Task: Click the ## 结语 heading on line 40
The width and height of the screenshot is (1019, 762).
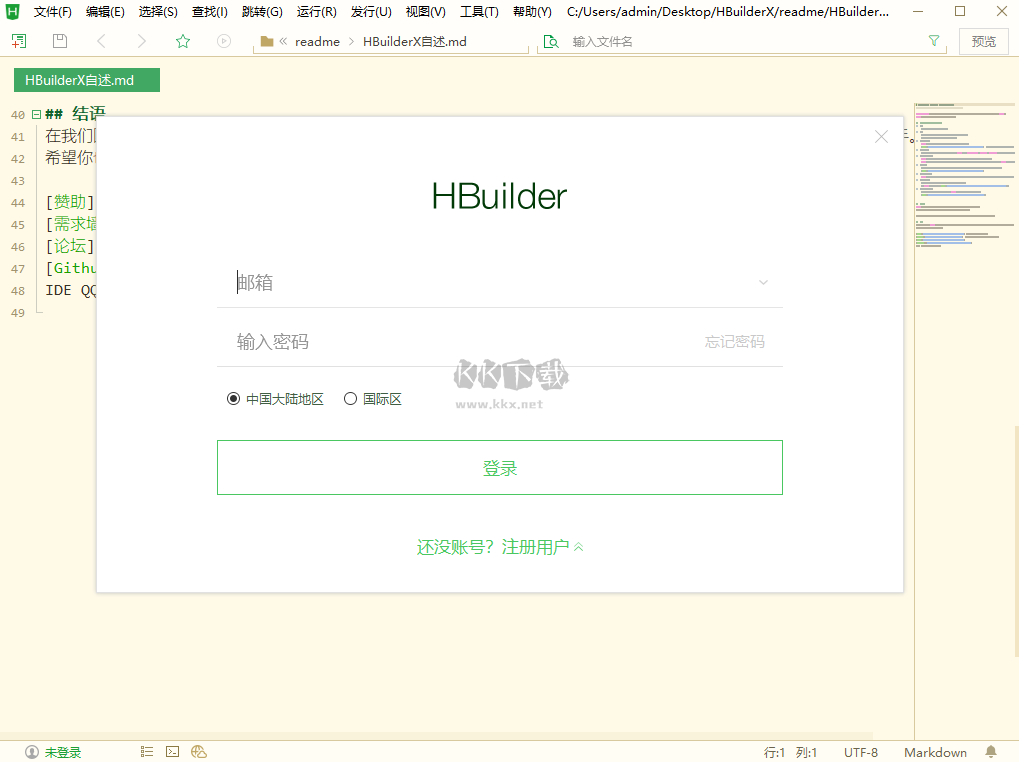Action: point(75,114)
